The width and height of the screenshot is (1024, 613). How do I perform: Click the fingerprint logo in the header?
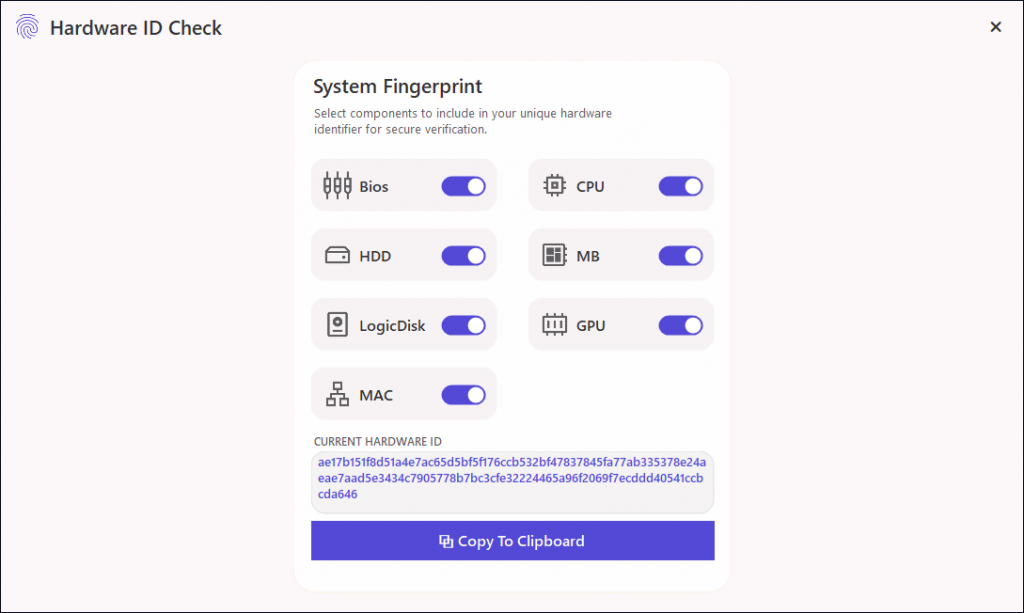click(x=28, y=27)
